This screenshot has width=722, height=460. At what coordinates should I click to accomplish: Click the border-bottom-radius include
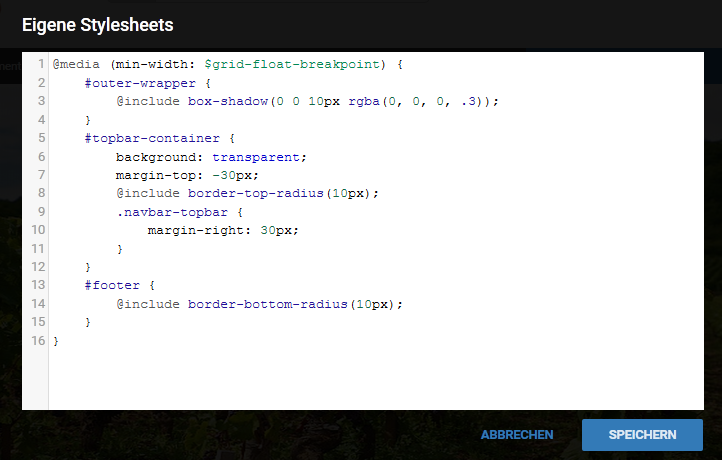tap(270, 304)
